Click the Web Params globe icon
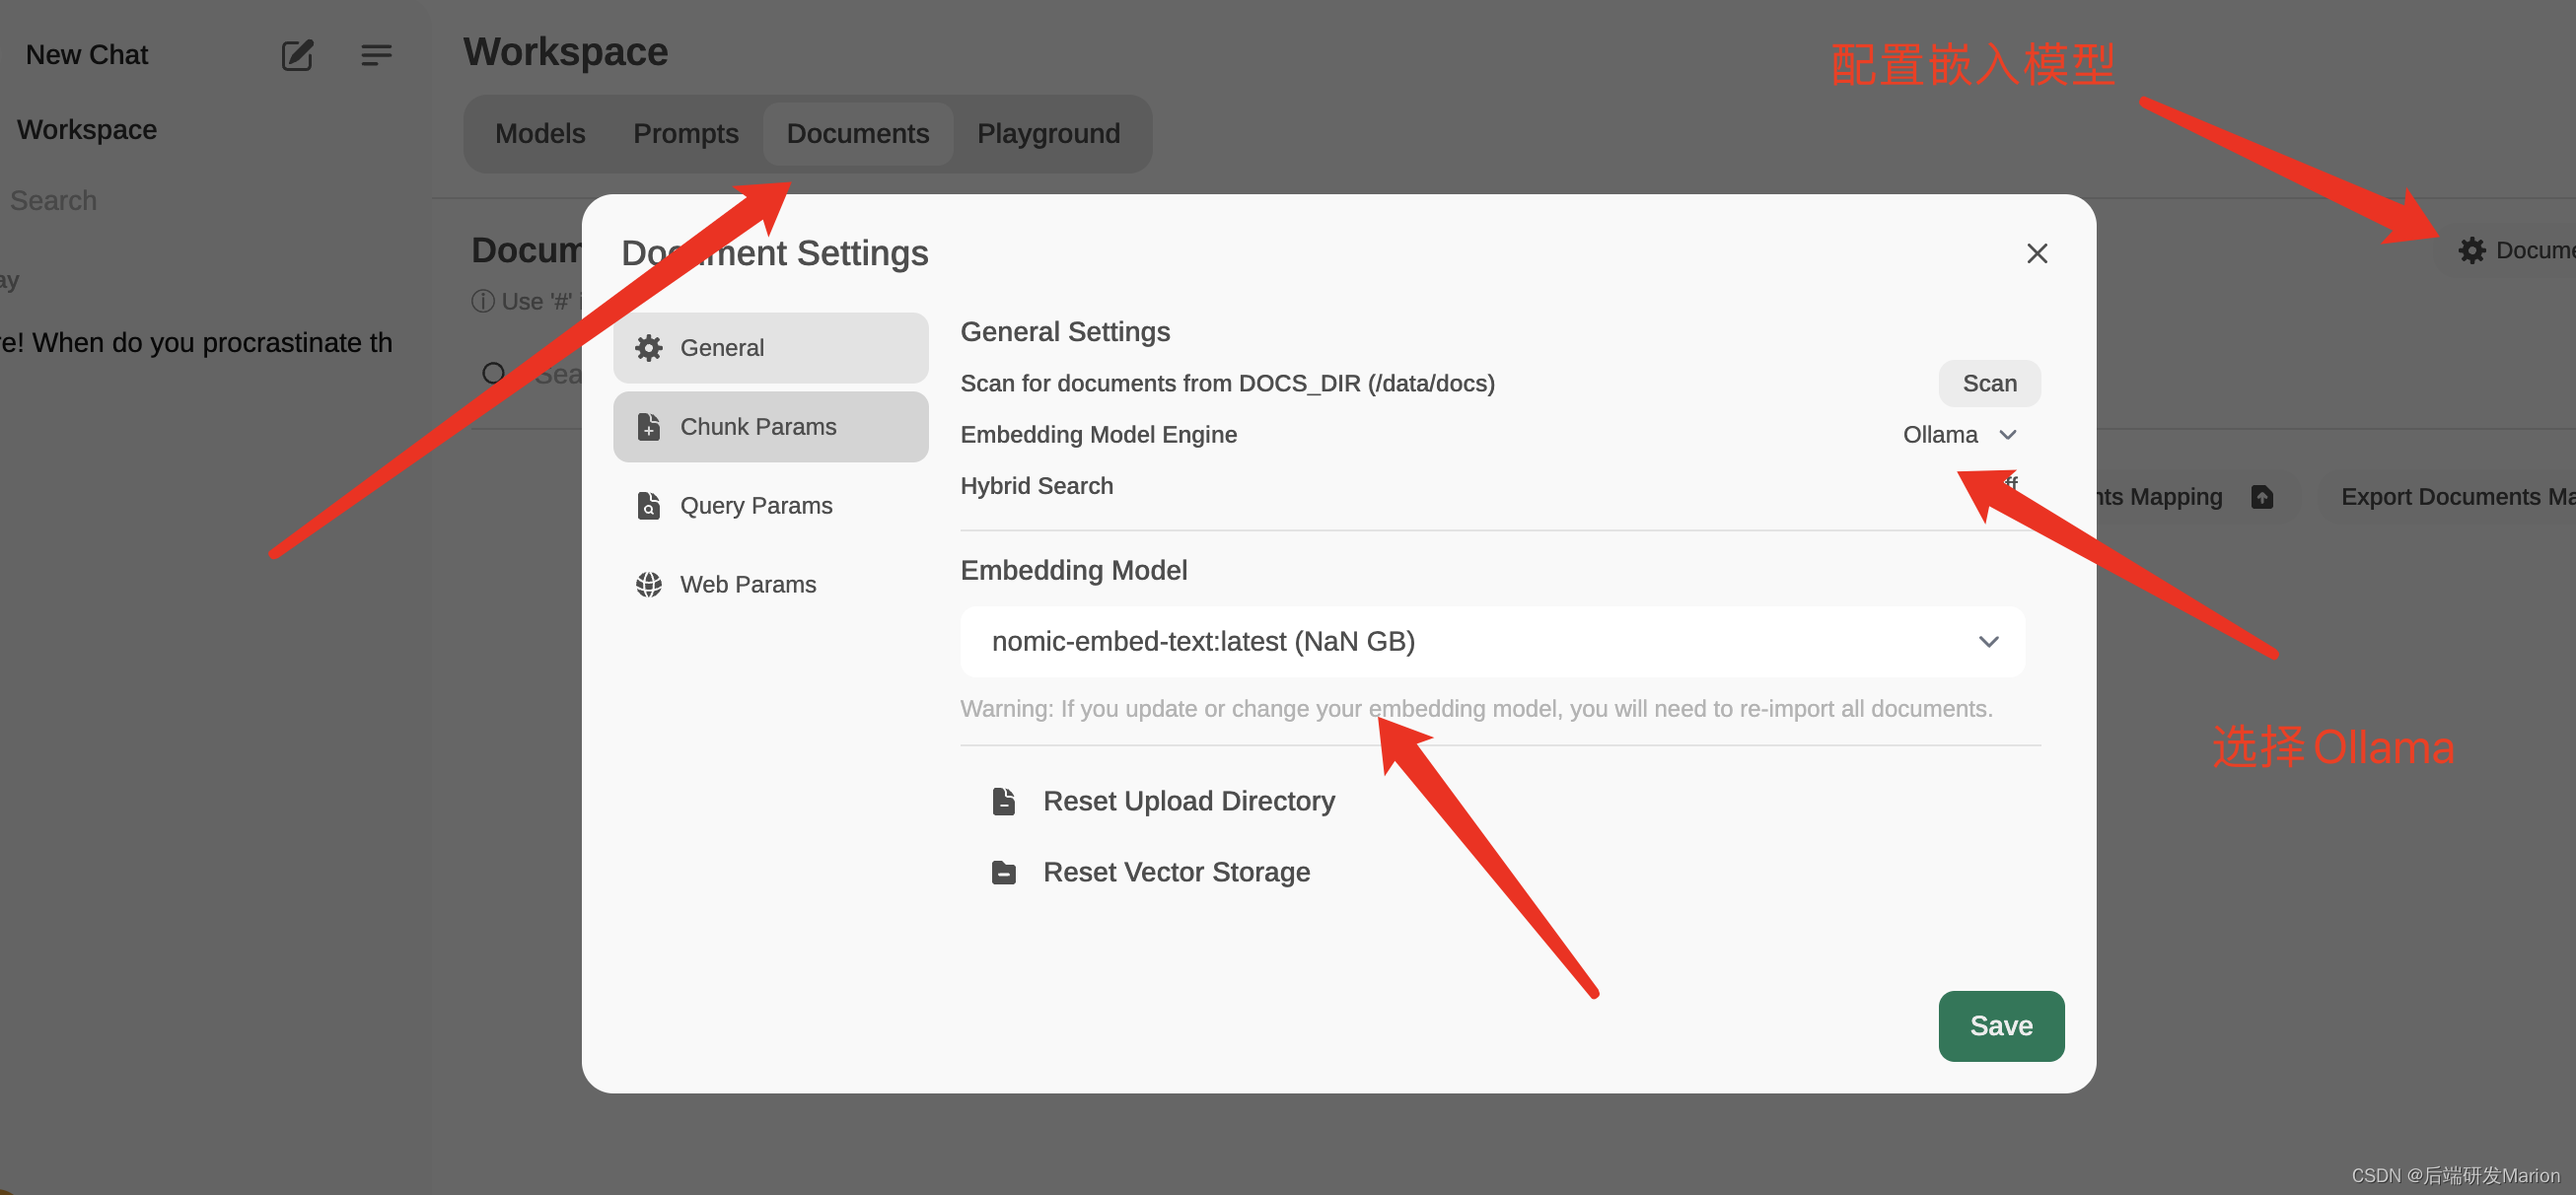 pyautogui.click(x=649, y=584)
